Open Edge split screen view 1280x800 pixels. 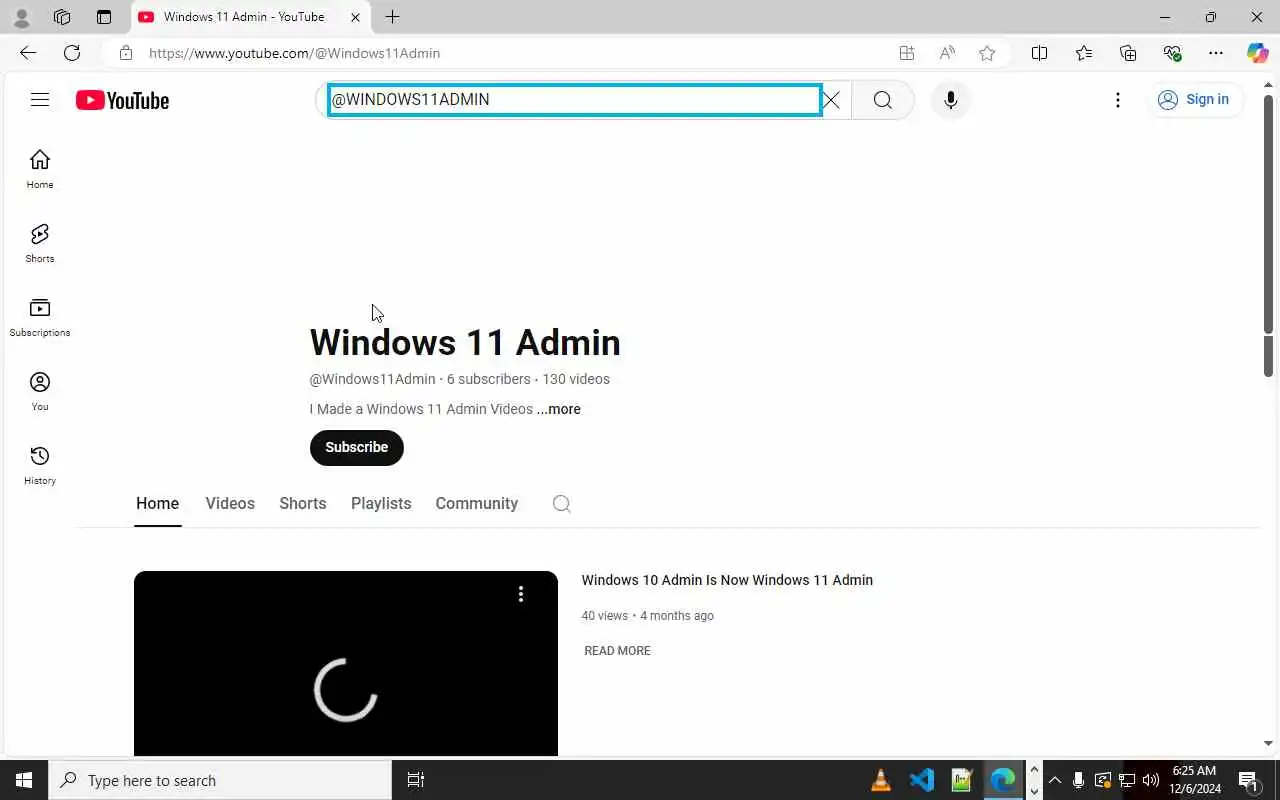[x=1040, y=53]
